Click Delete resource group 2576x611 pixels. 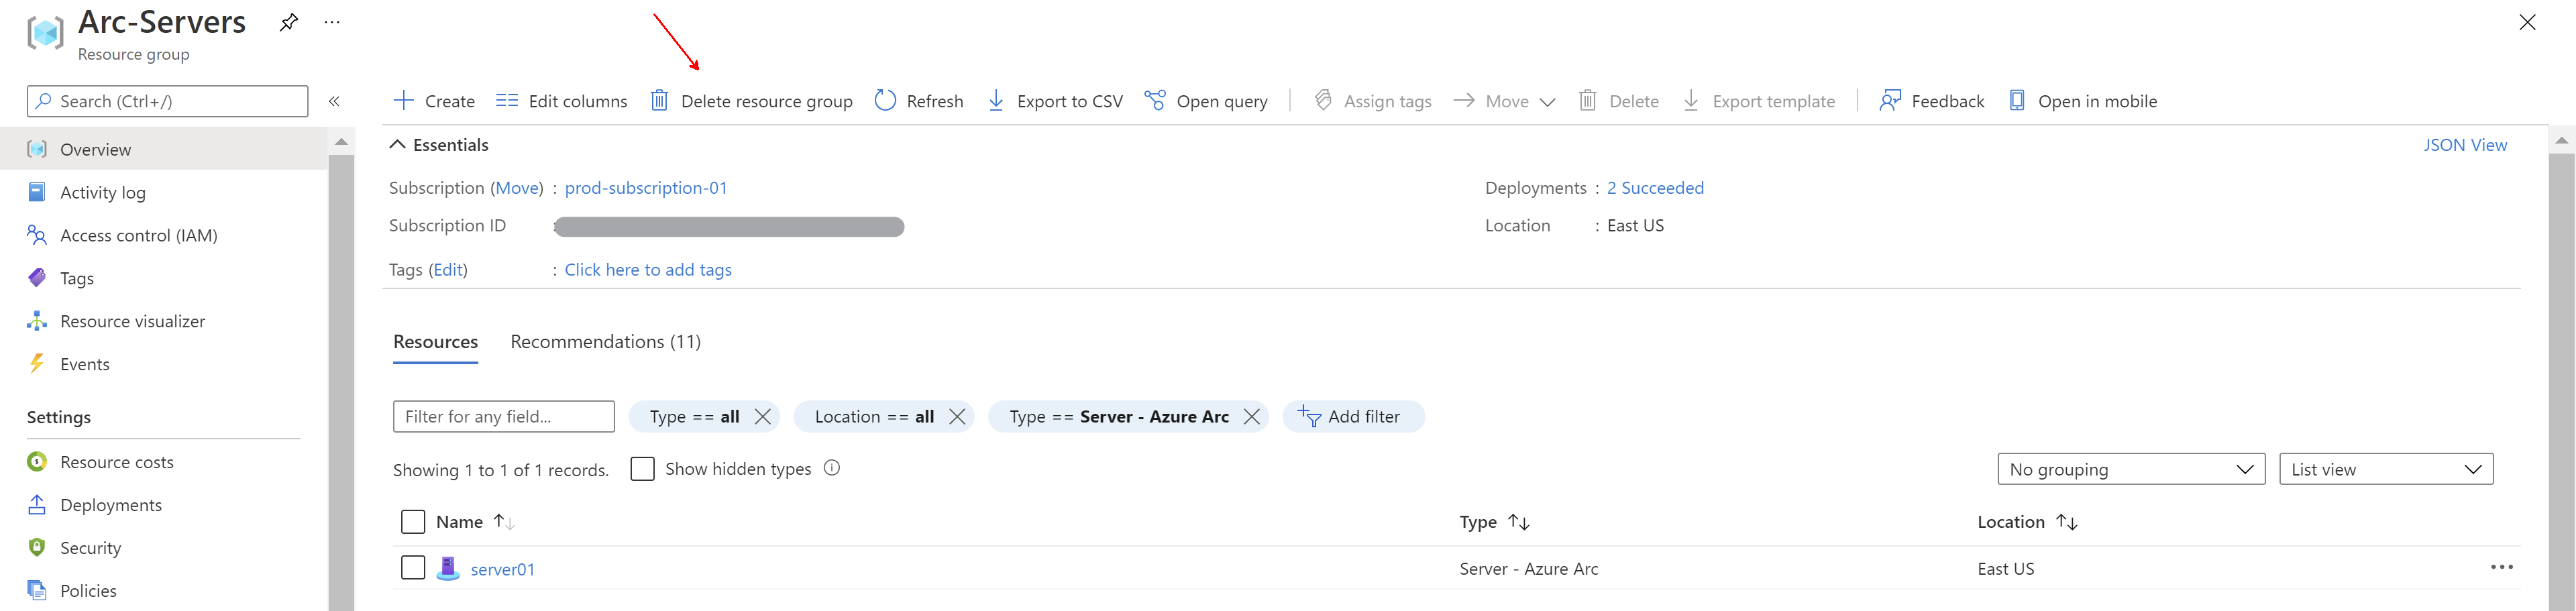(751, 101)
